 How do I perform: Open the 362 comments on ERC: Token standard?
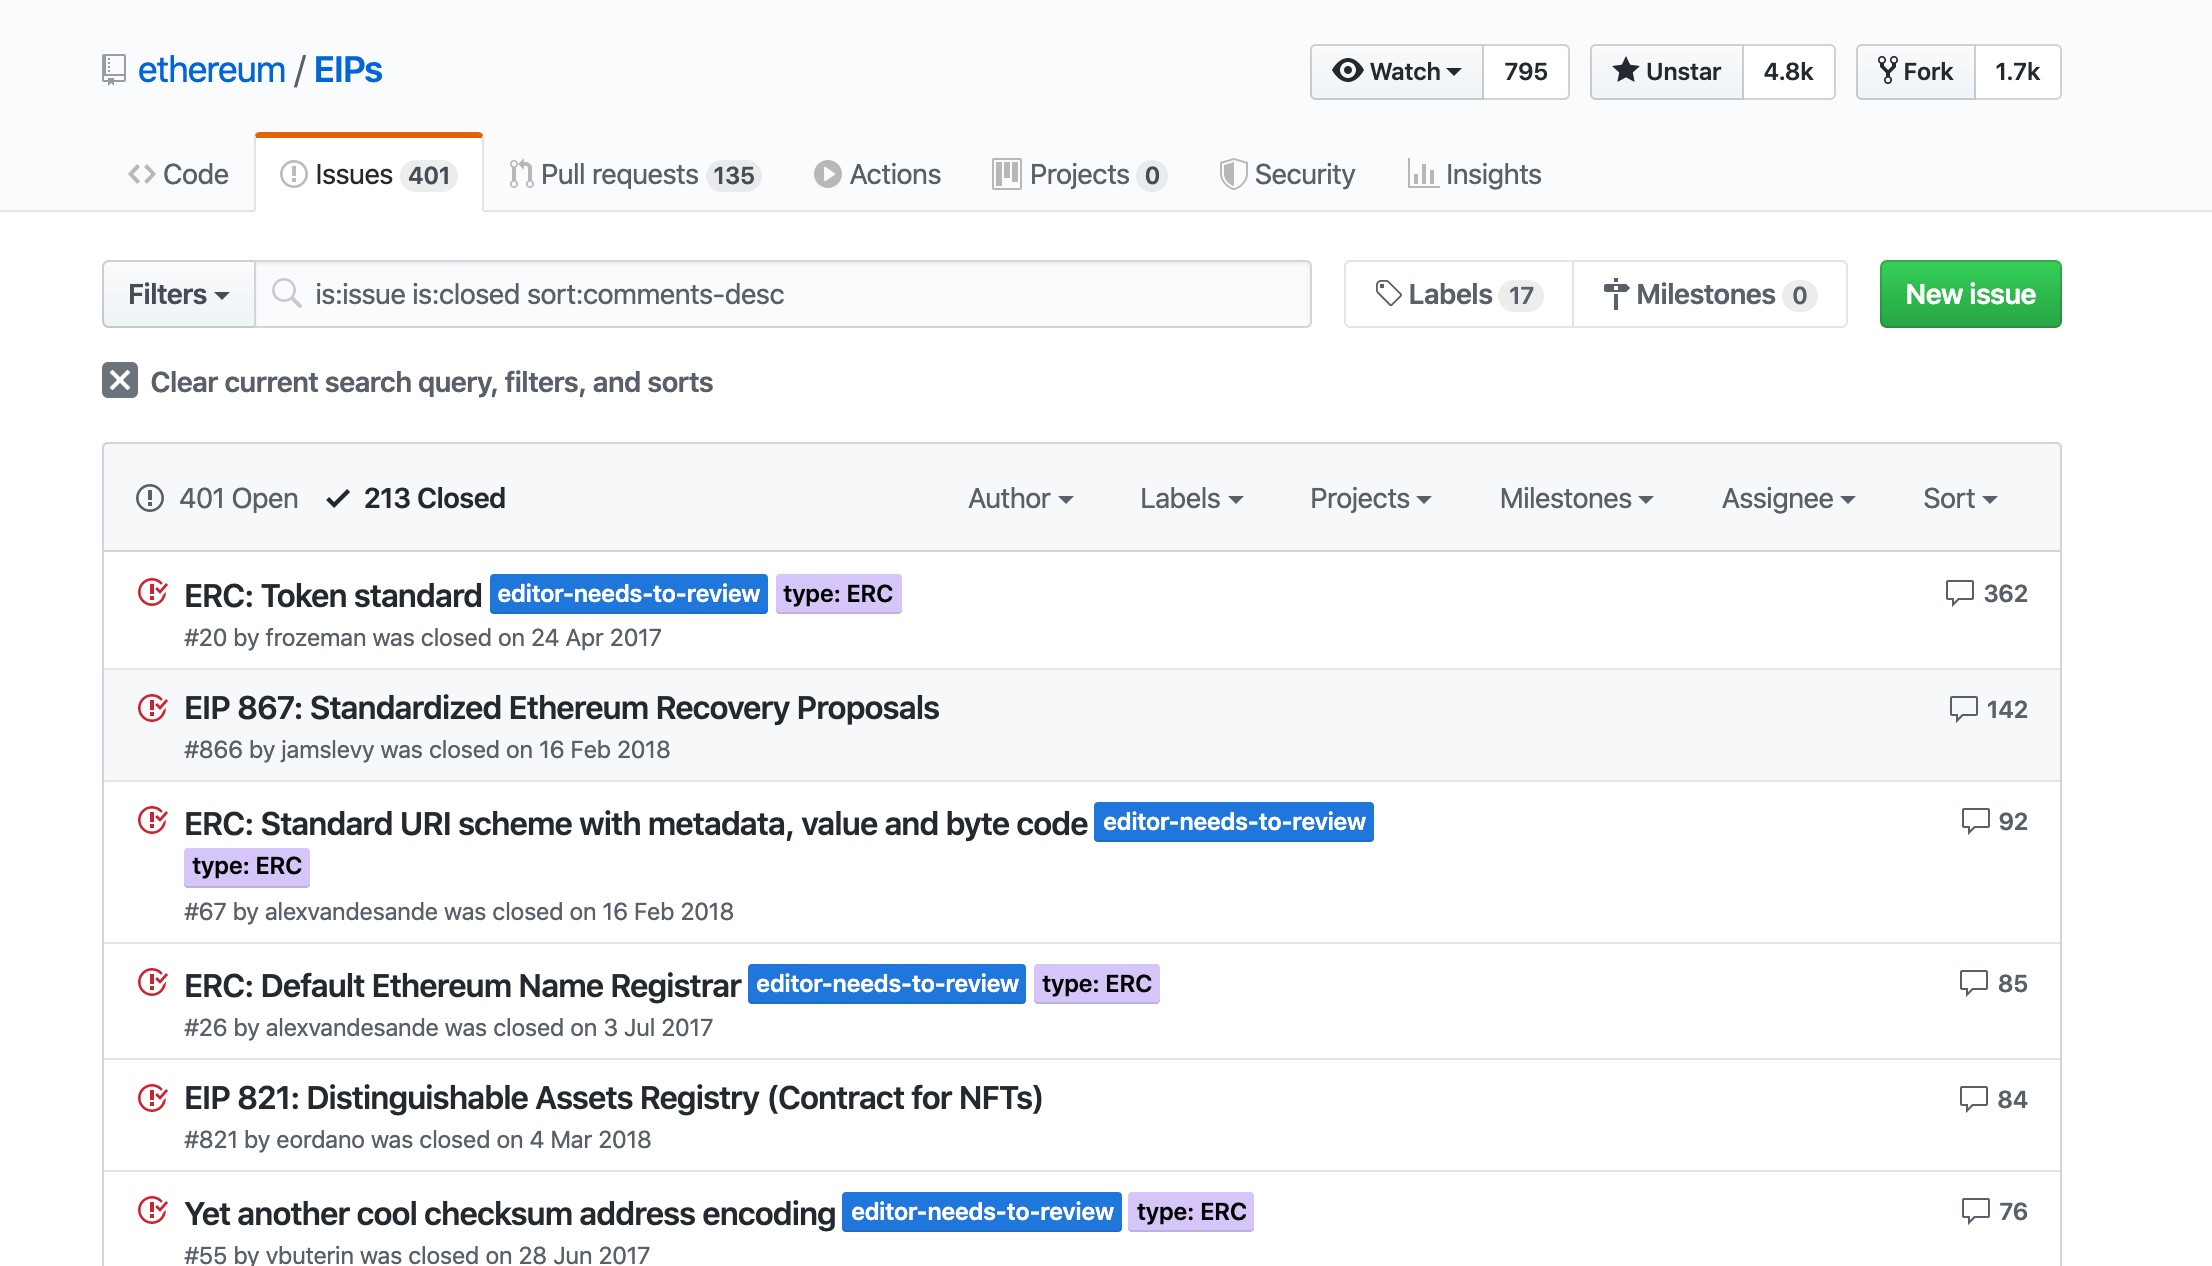coord(1986,593)
